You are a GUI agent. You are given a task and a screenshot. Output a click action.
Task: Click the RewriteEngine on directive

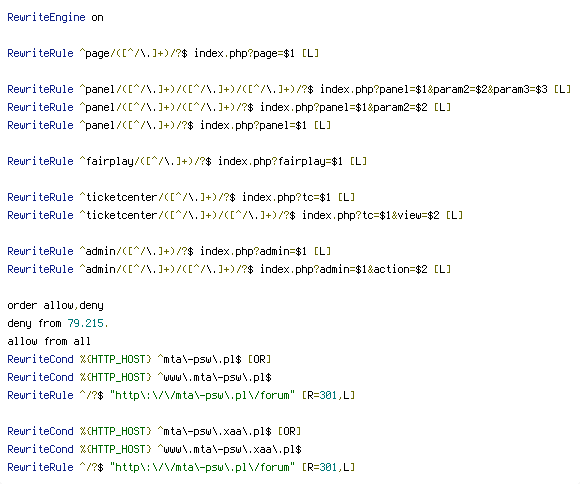55,17
